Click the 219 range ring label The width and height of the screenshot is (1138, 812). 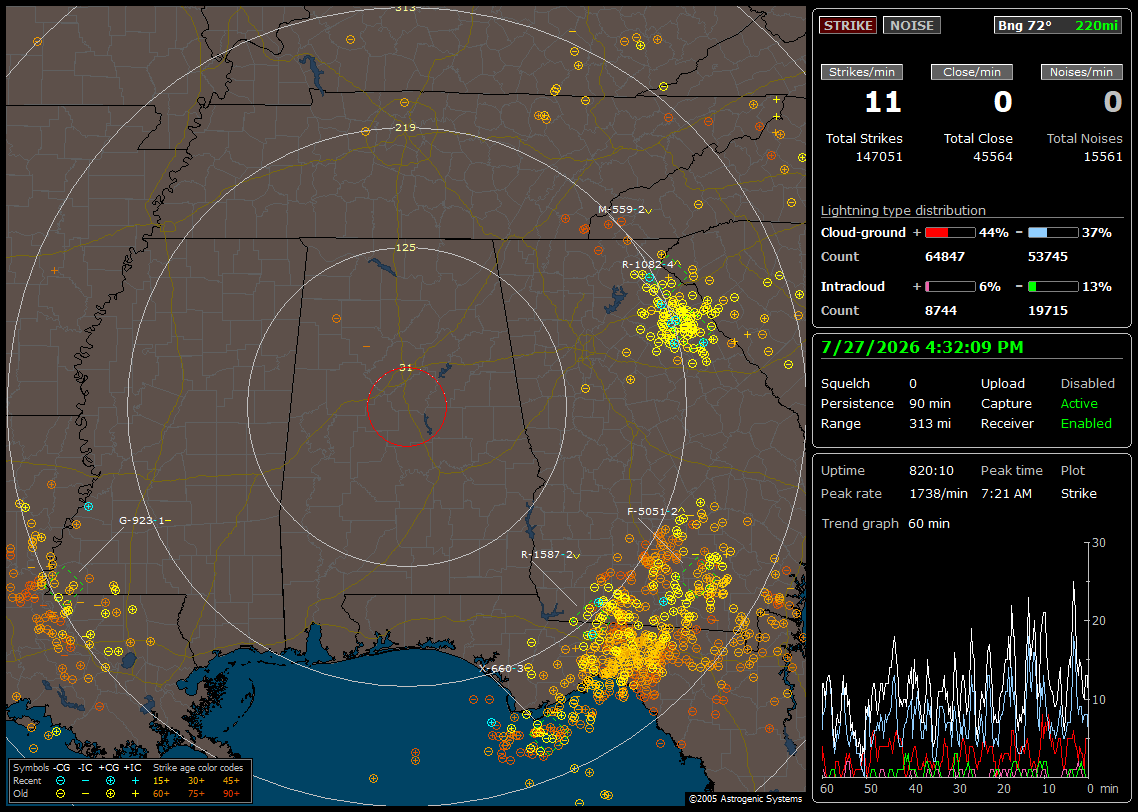pyautogui.click(x=406, y=128)
